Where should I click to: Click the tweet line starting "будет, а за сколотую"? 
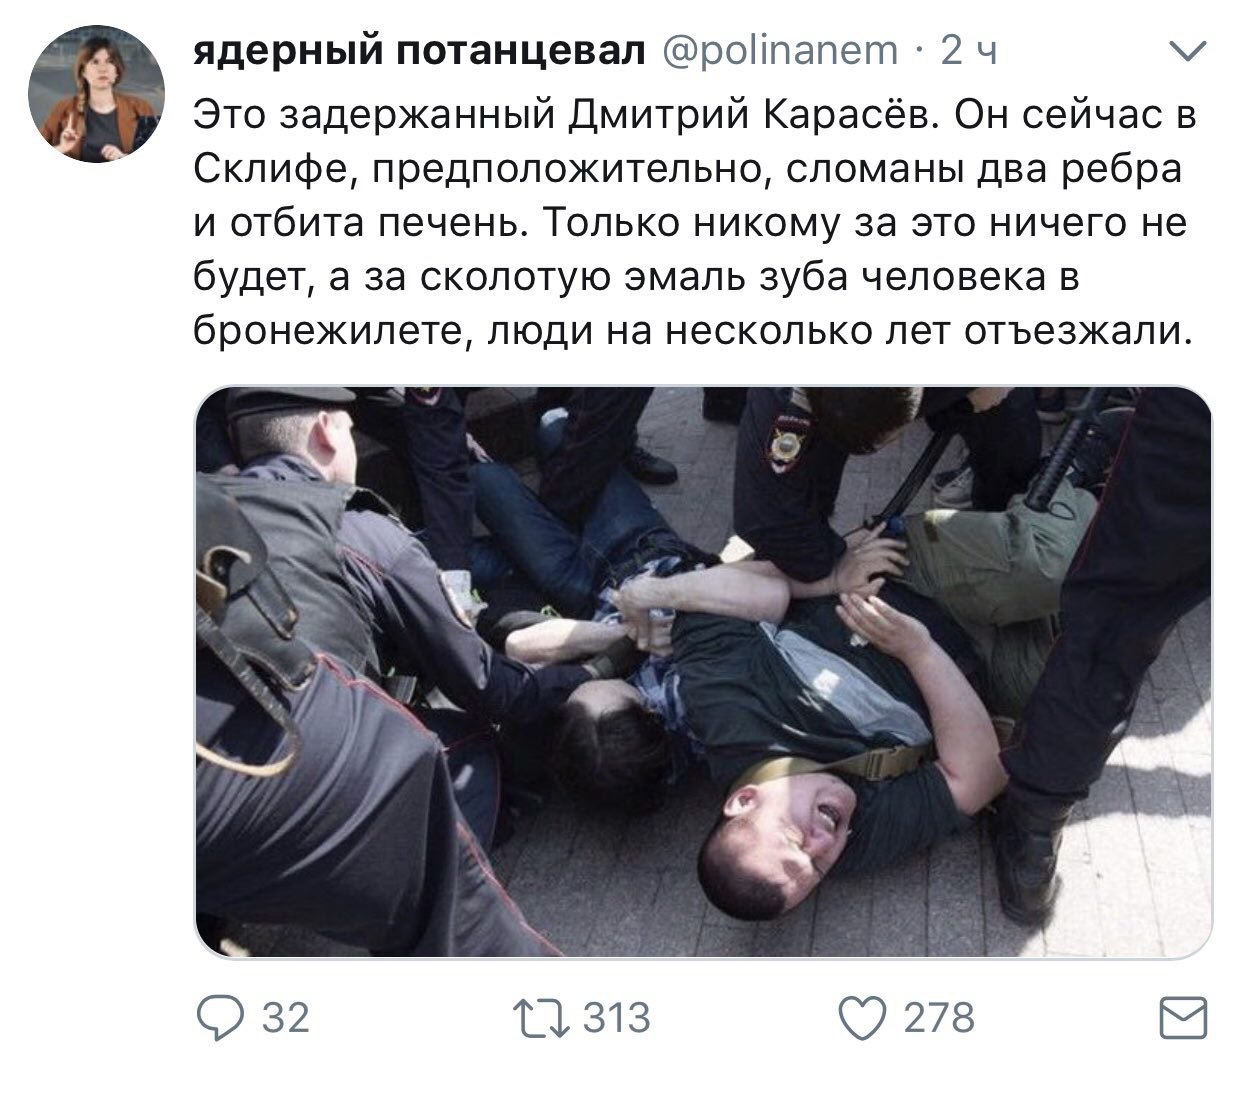click(636, 276)
